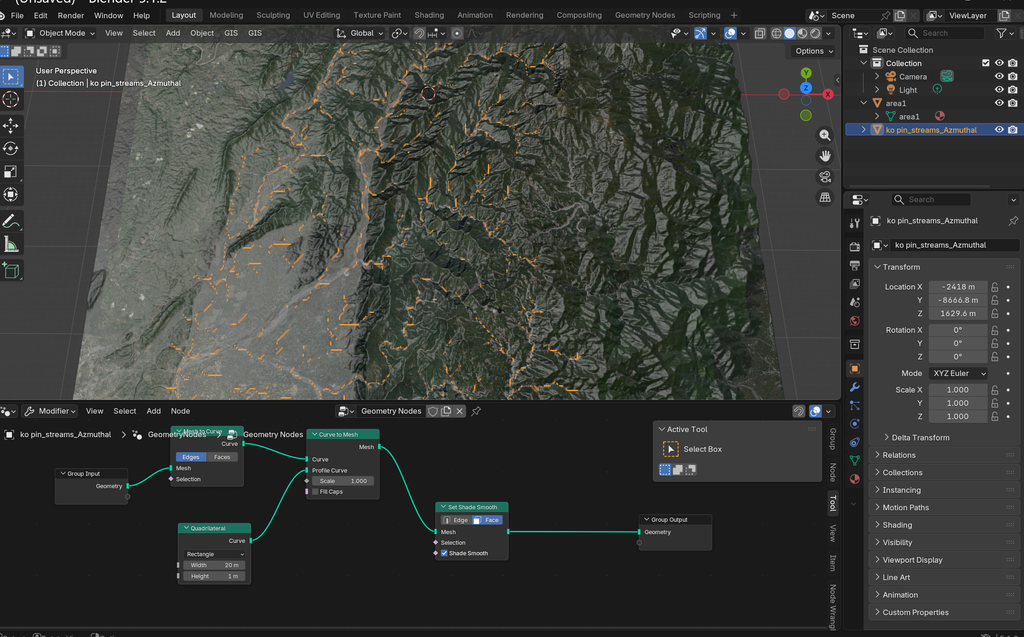The image size is (1024, 637).
Task: Hide Camera in viewport via eye icon
Action: coord(999,76)
